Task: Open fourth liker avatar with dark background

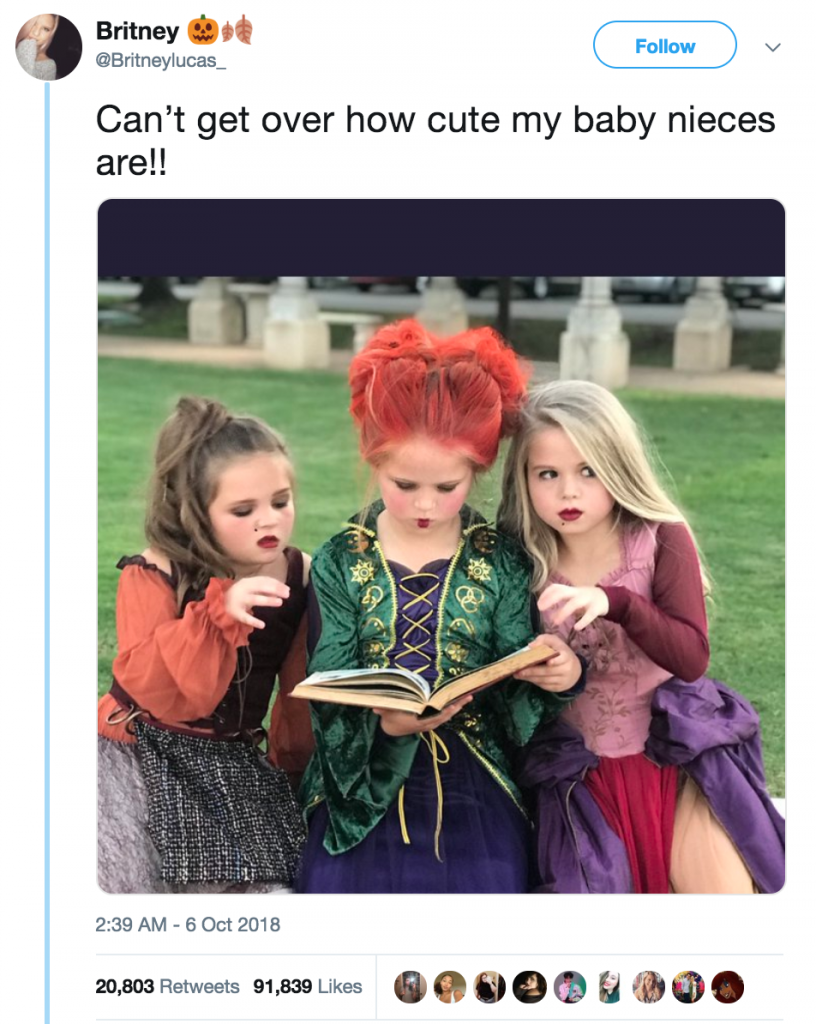Action: coord(529,987)
